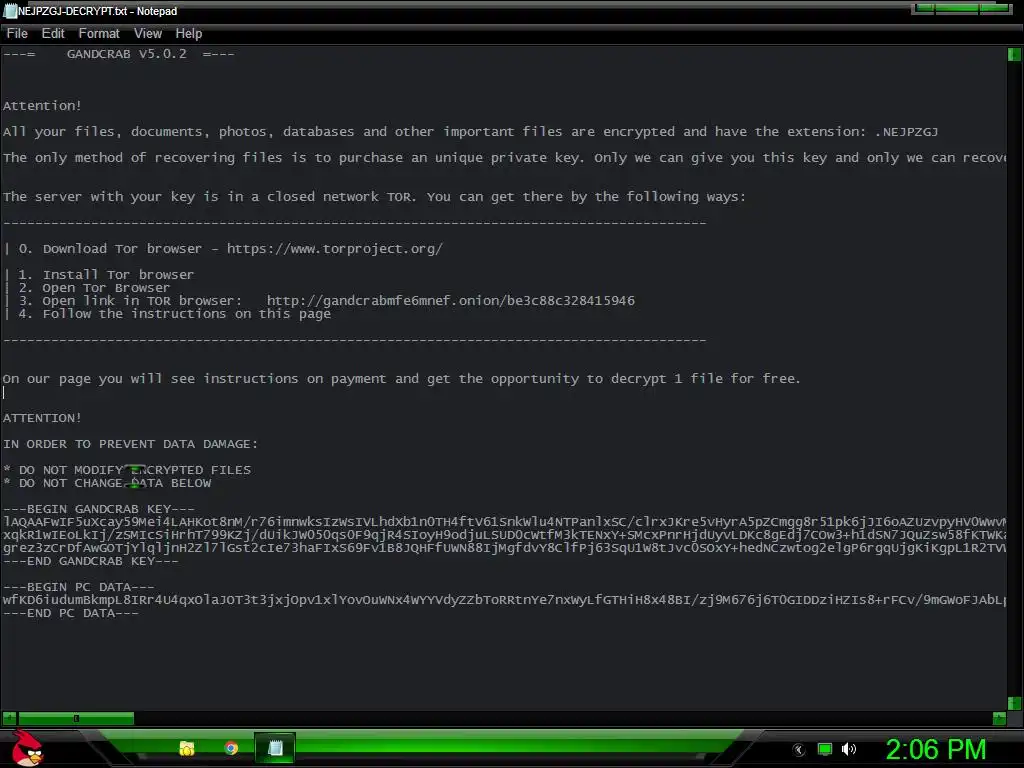Viewport: 1024px width, 768px height.
Task: Click the horizontal scrollbar left arrow
Action: [9, 718]
